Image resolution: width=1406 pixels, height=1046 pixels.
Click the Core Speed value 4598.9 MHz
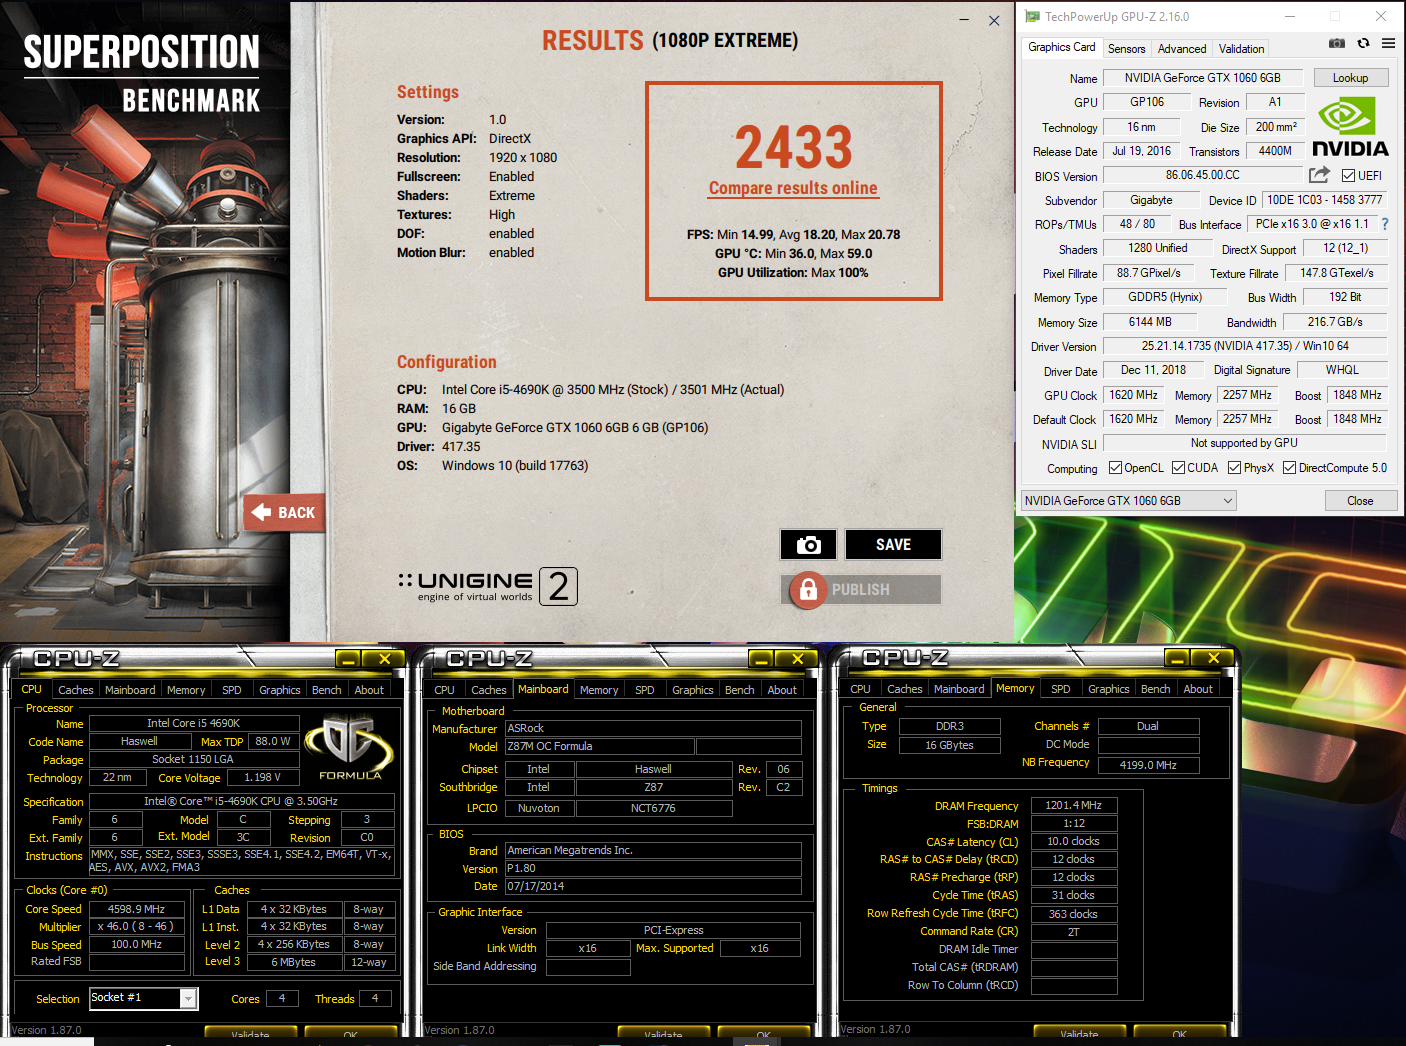coord(137,909)
